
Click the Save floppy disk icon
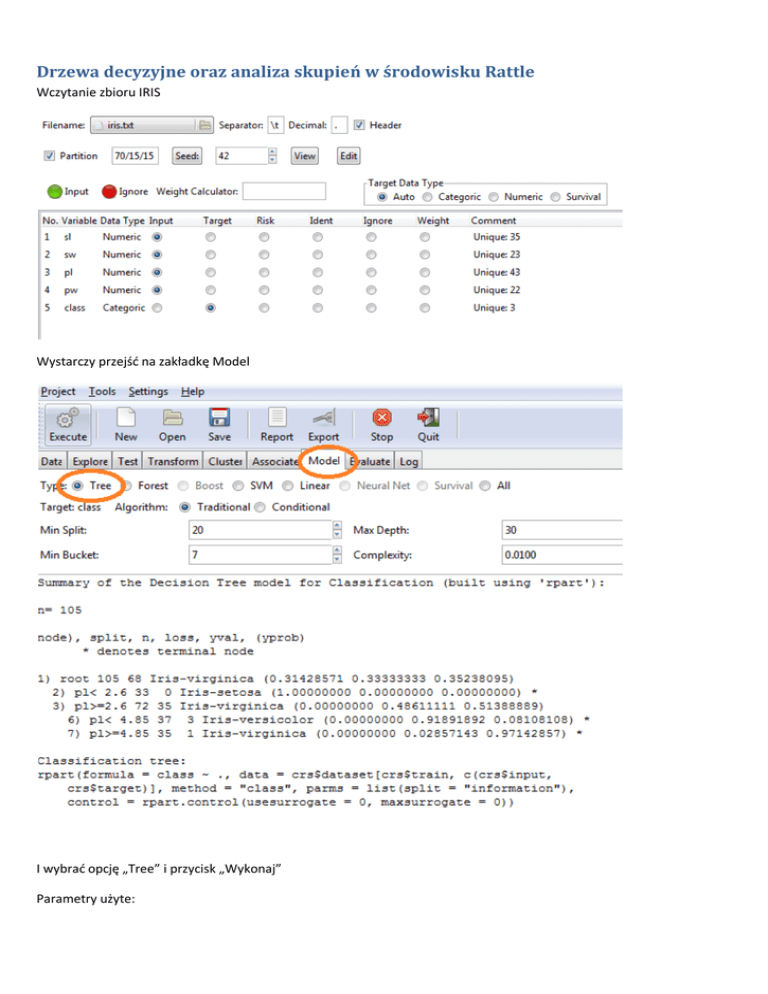point(220,417)
